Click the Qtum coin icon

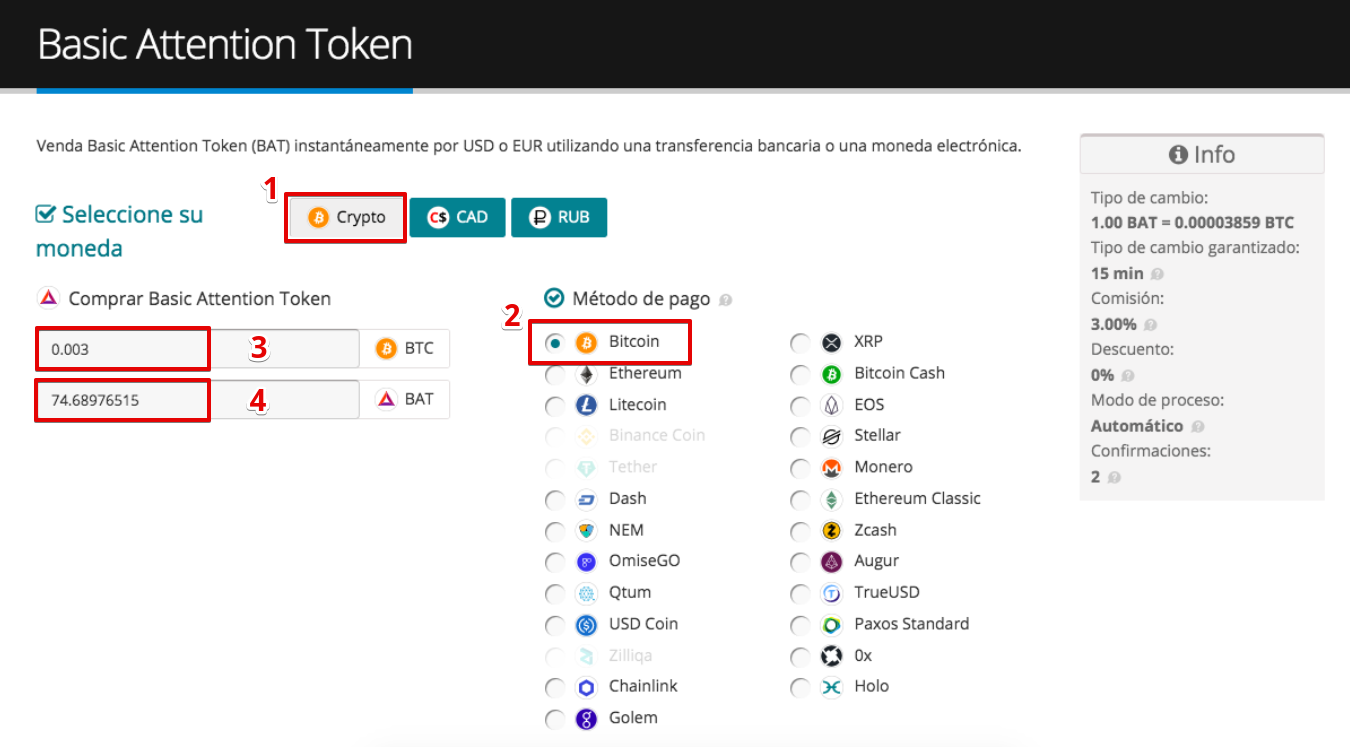[586, 593]
